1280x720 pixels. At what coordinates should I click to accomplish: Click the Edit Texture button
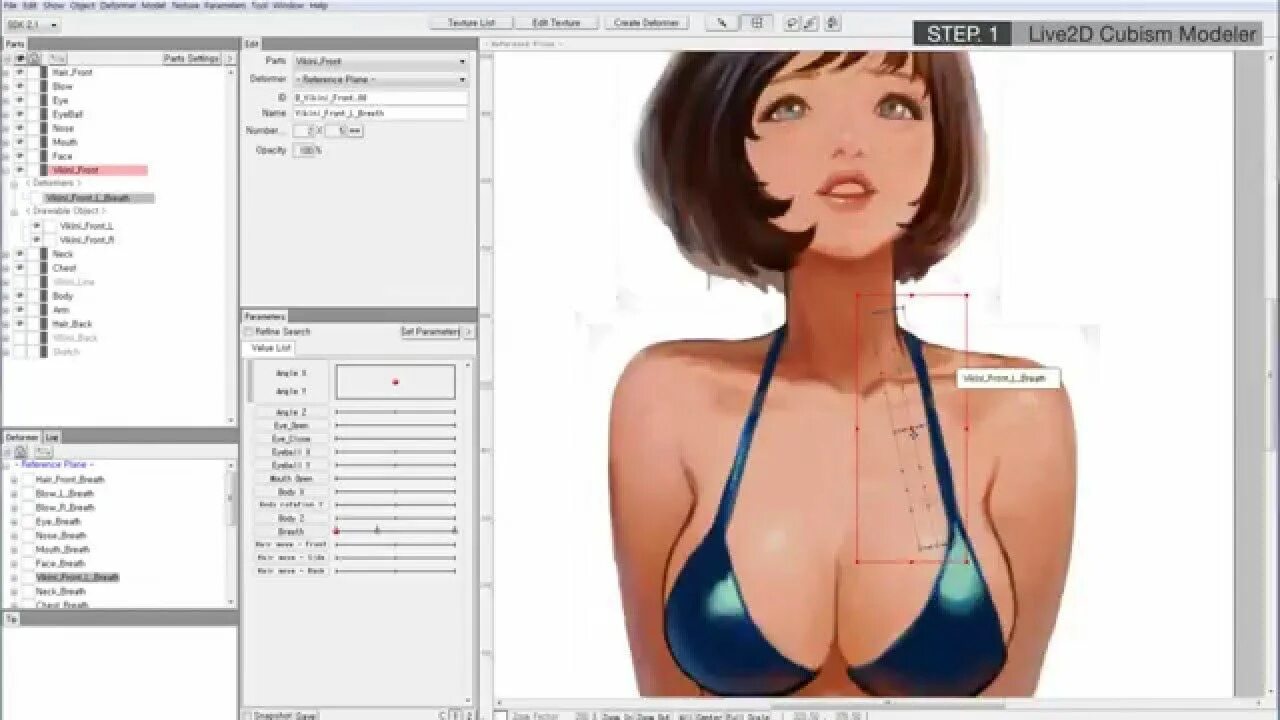coord(557,22)
